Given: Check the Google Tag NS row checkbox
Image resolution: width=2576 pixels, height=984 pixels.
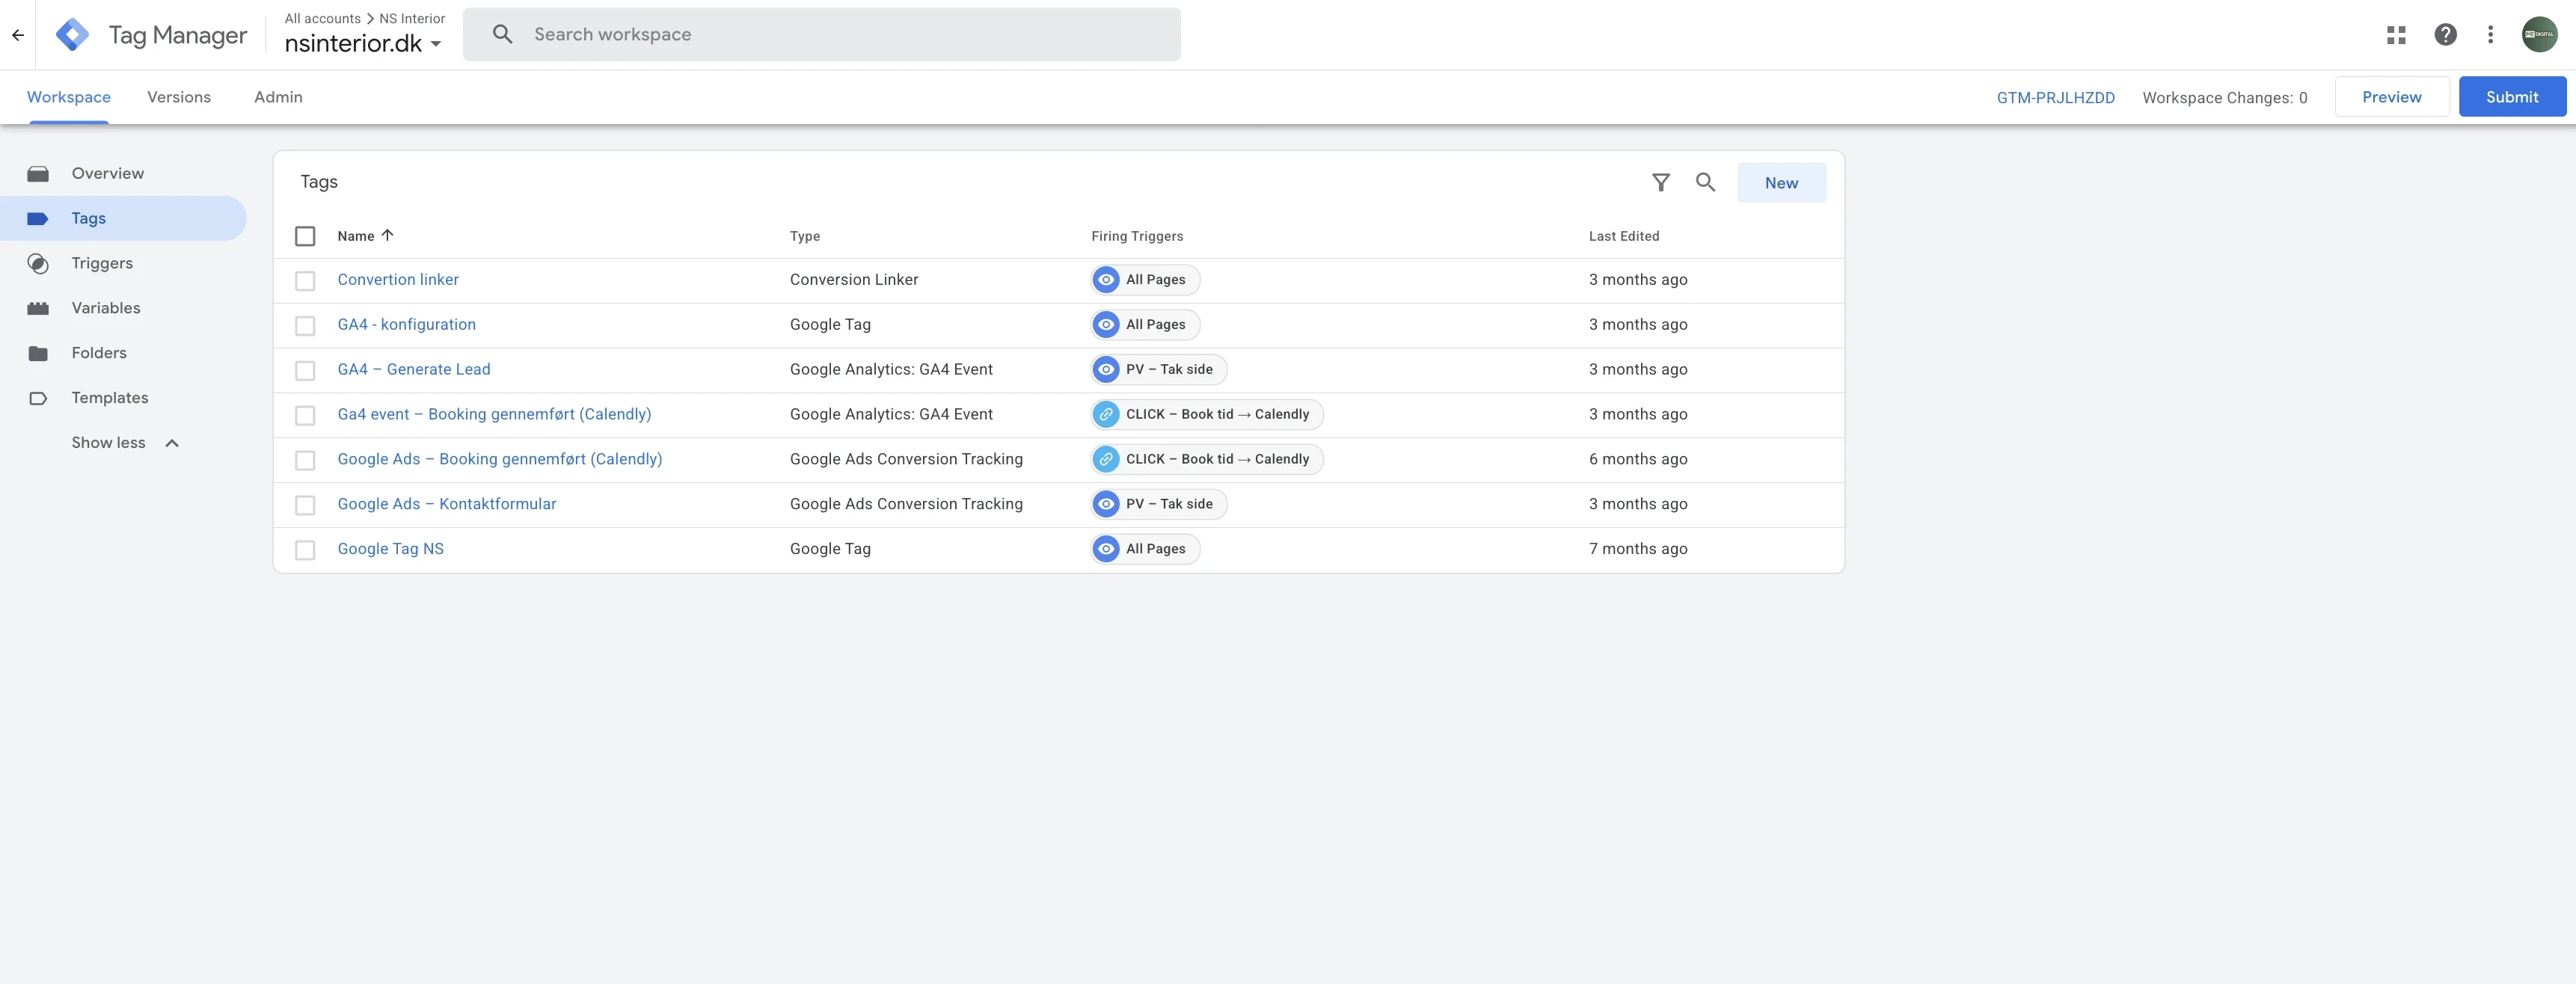Looking at the screenshot, I should (305, 551).
